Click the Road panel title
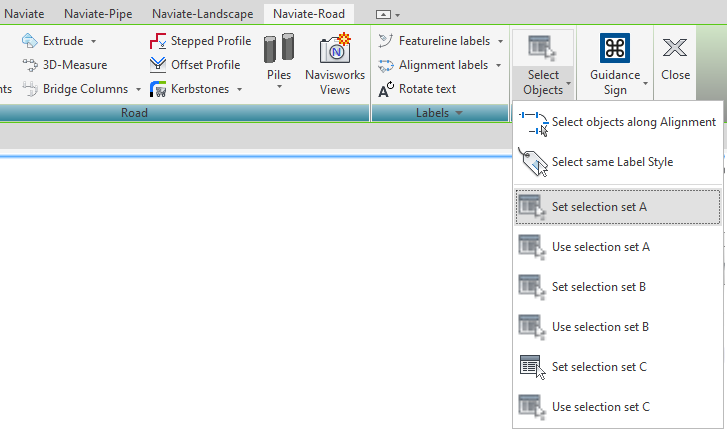This screenshot has height=433, width=727. 134,113
